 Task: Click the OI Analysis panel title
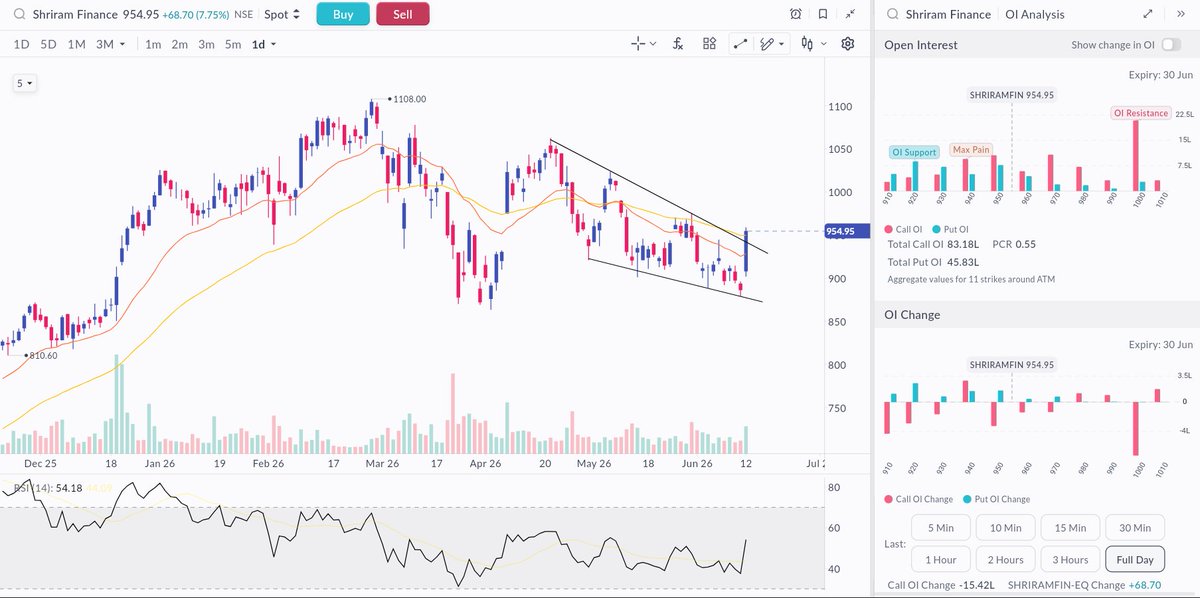point(1035,14)
